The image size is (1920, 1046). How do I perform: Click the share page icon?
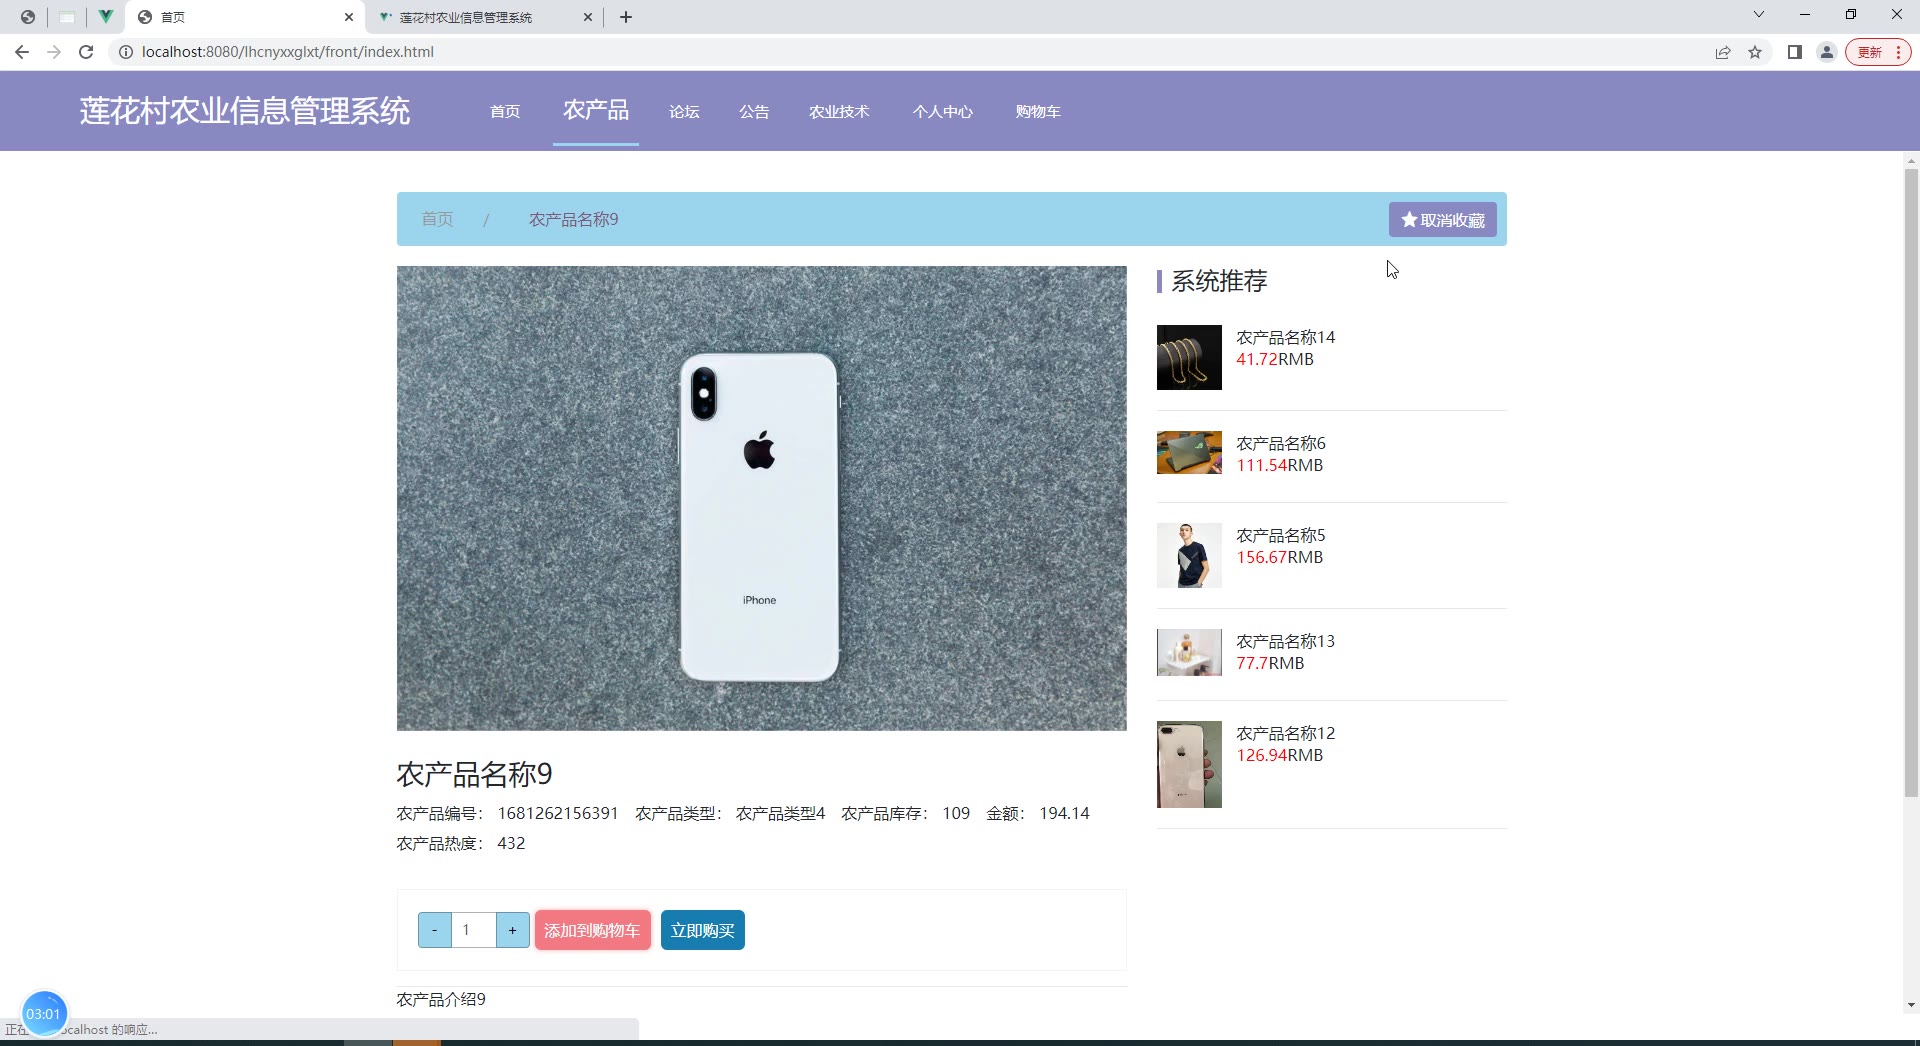[1723, 52]
